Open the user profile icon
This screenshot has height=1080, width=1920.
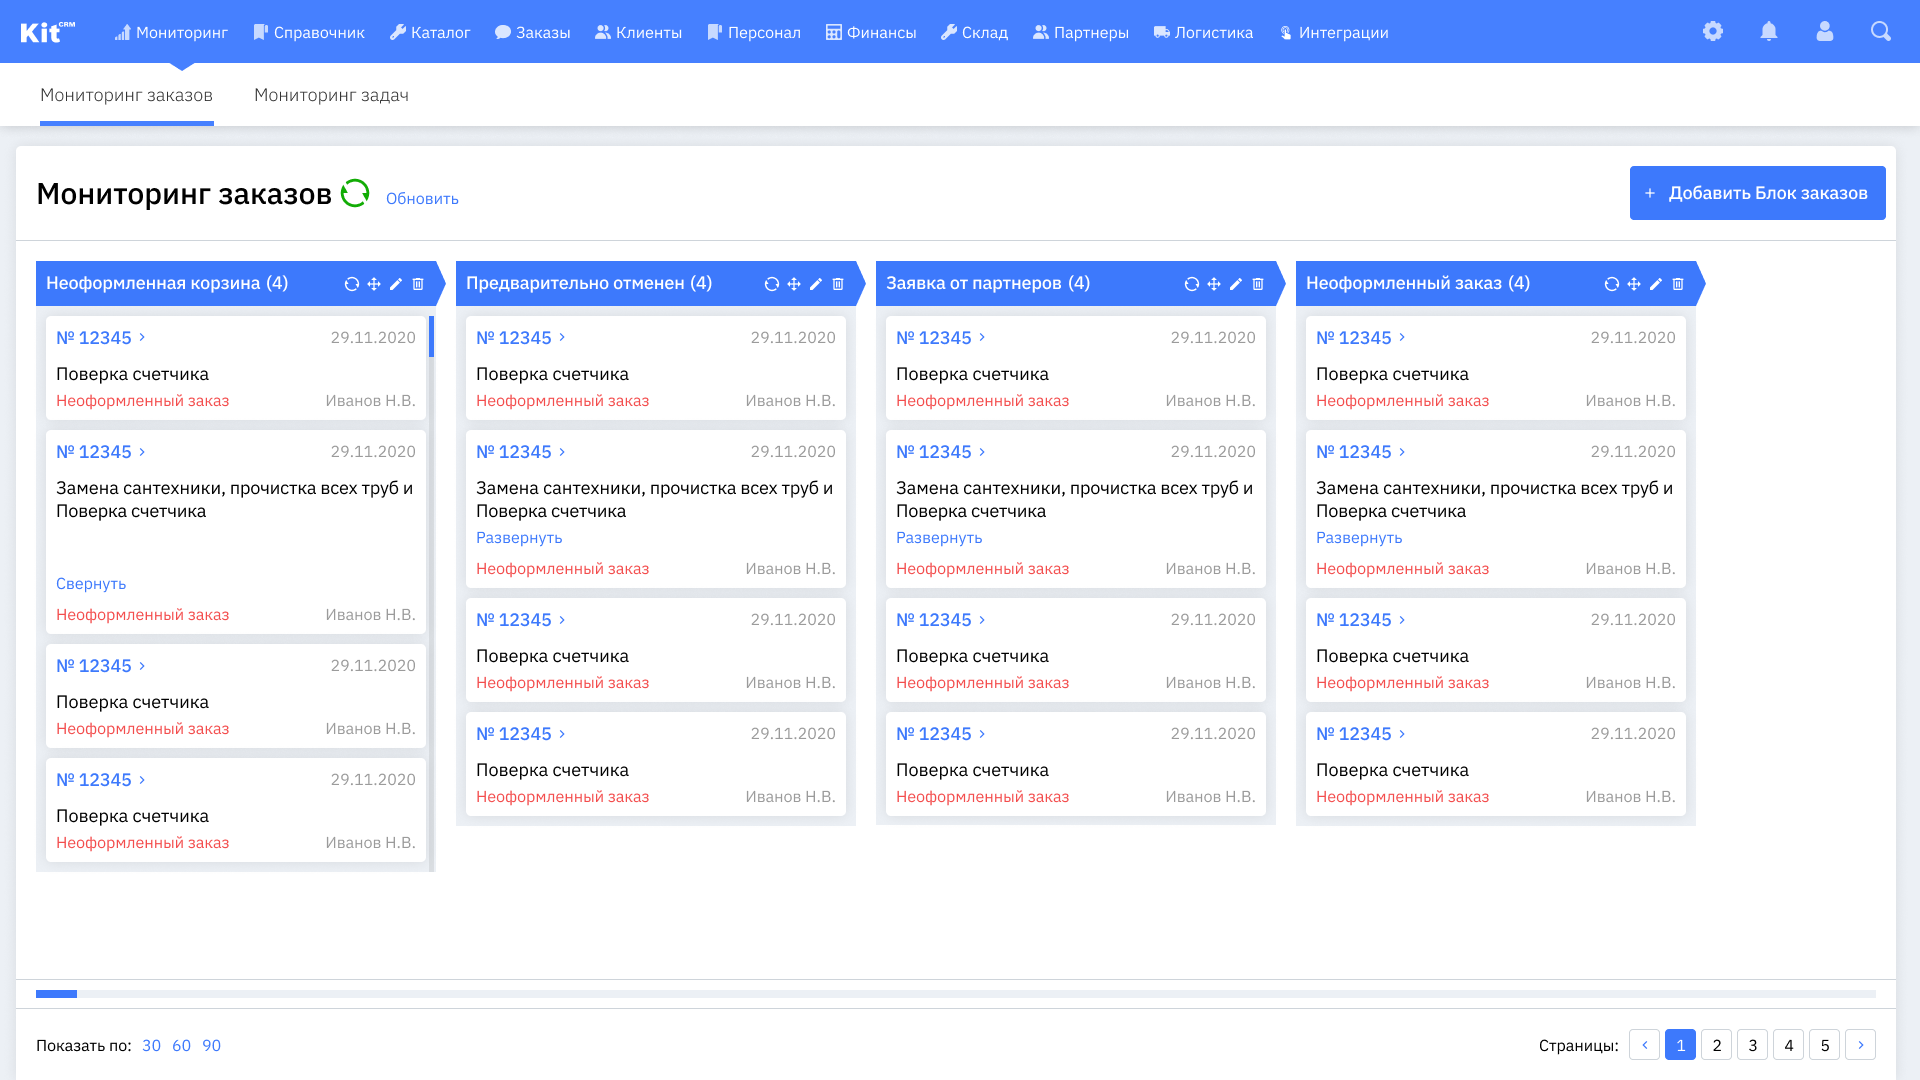pyautogui.click(x=1825, y=32)
